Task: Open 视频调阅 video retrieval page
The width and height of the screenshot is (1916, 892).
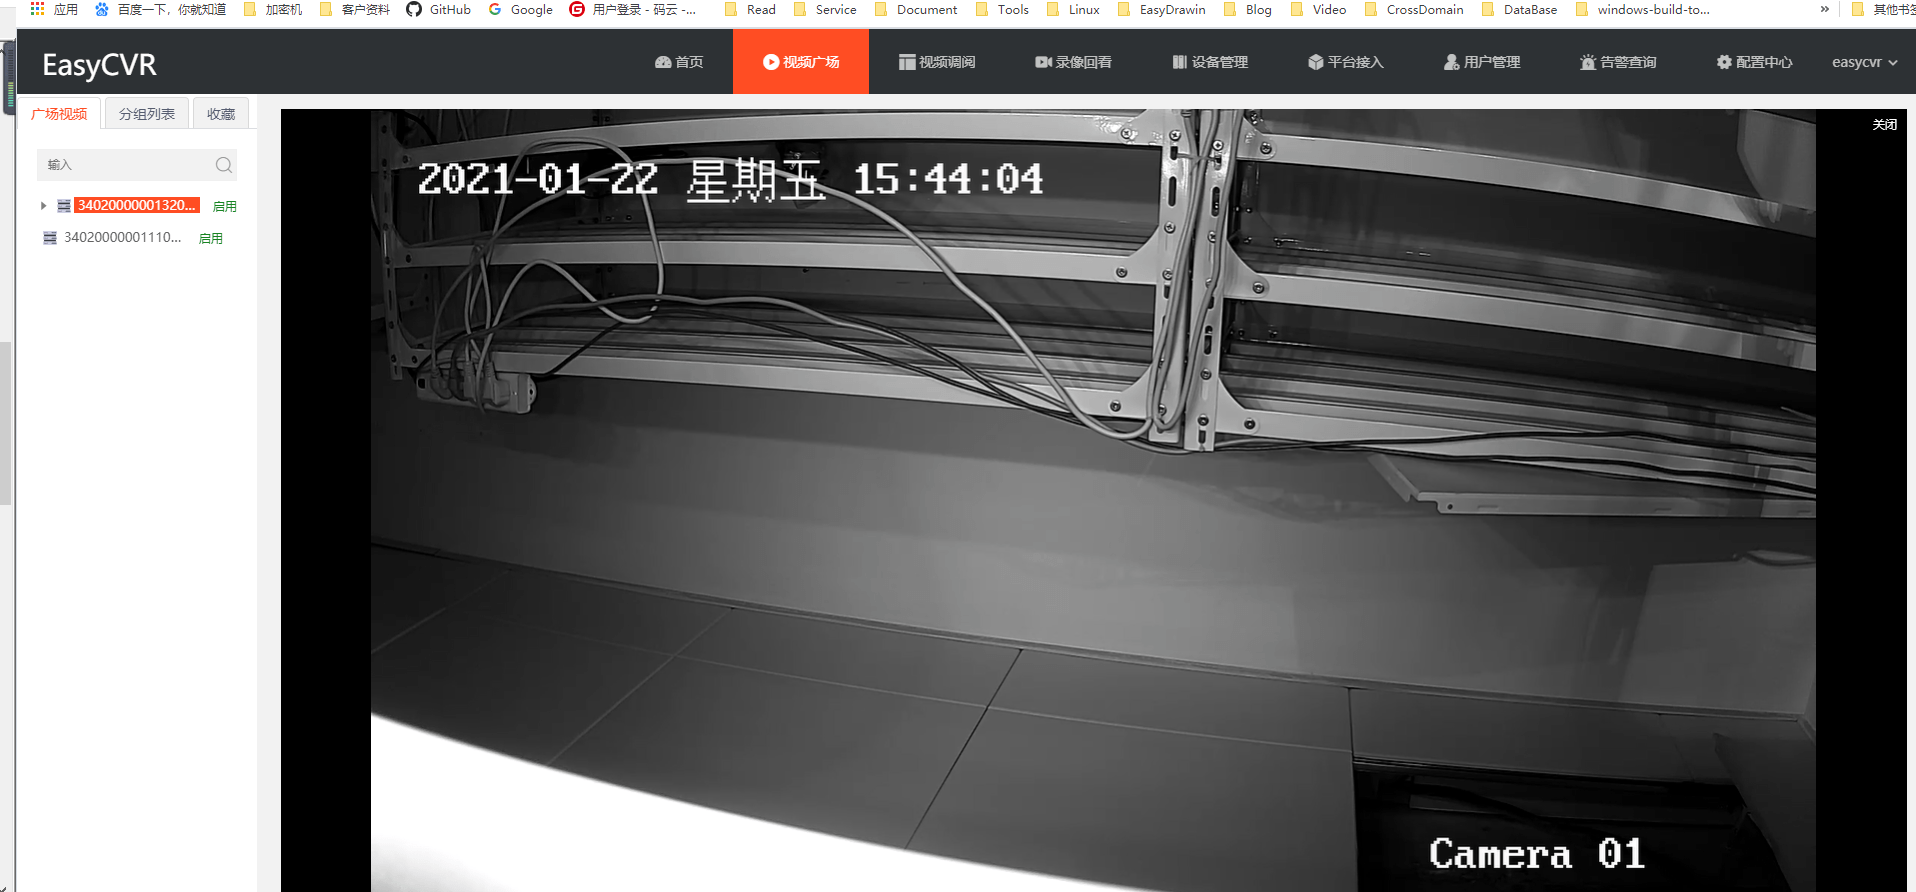Action: pos(936,62)
